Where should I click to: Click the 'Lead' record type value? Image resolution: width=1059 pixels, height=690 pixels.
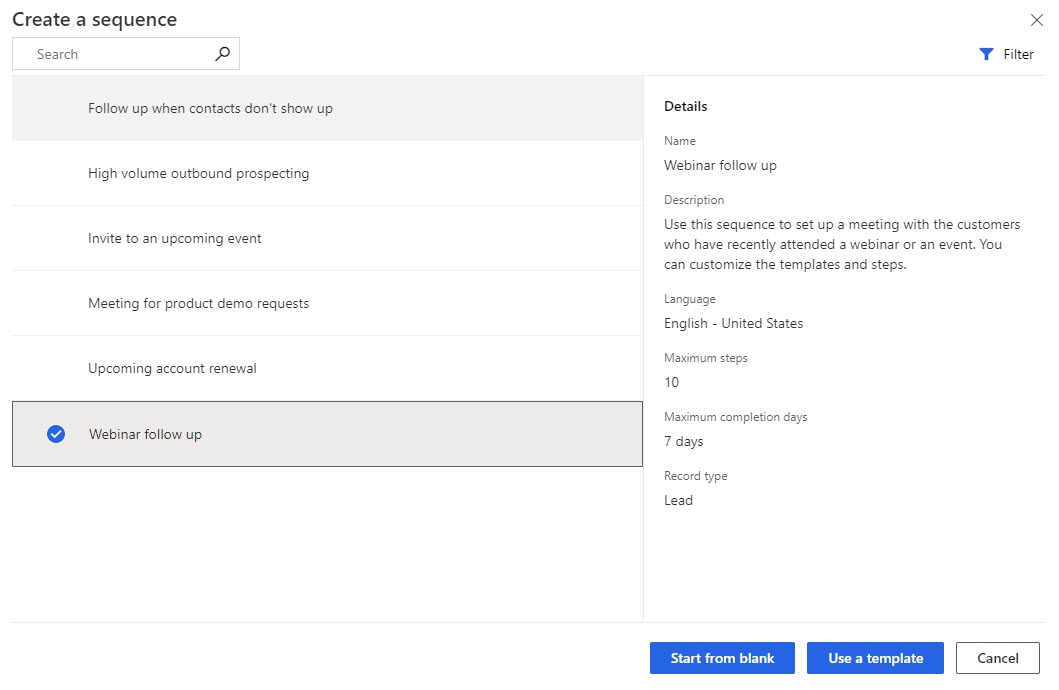pyautogui.click(x=678, y=500)
